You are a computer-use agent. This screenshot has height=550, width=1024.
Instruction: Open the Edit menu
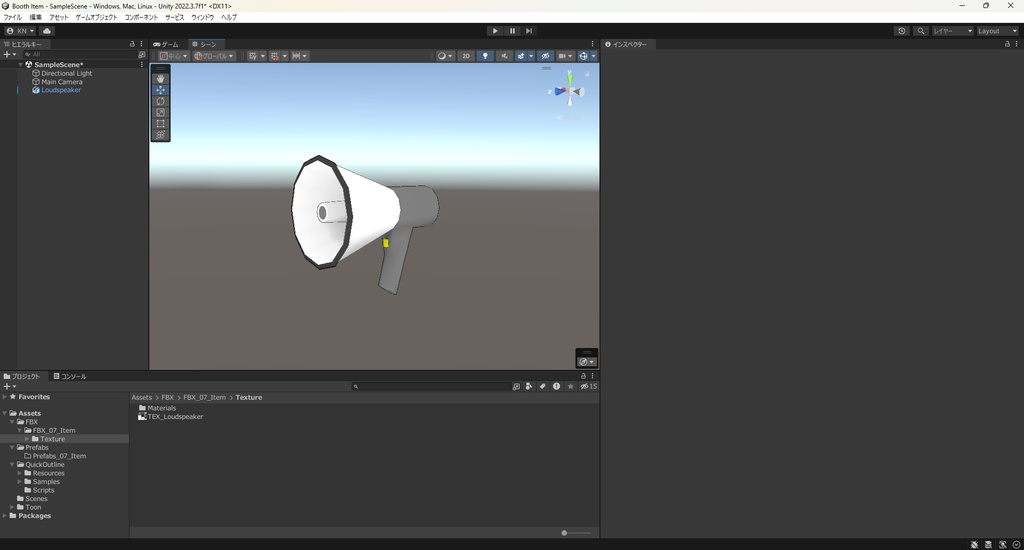[x=35, y=18]
